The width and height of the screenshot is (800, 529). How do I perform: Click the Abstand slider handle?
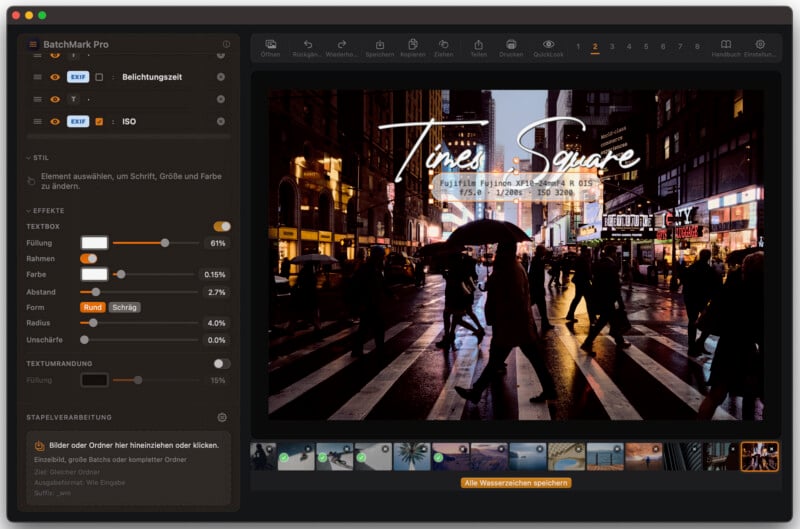coord(95,292)
